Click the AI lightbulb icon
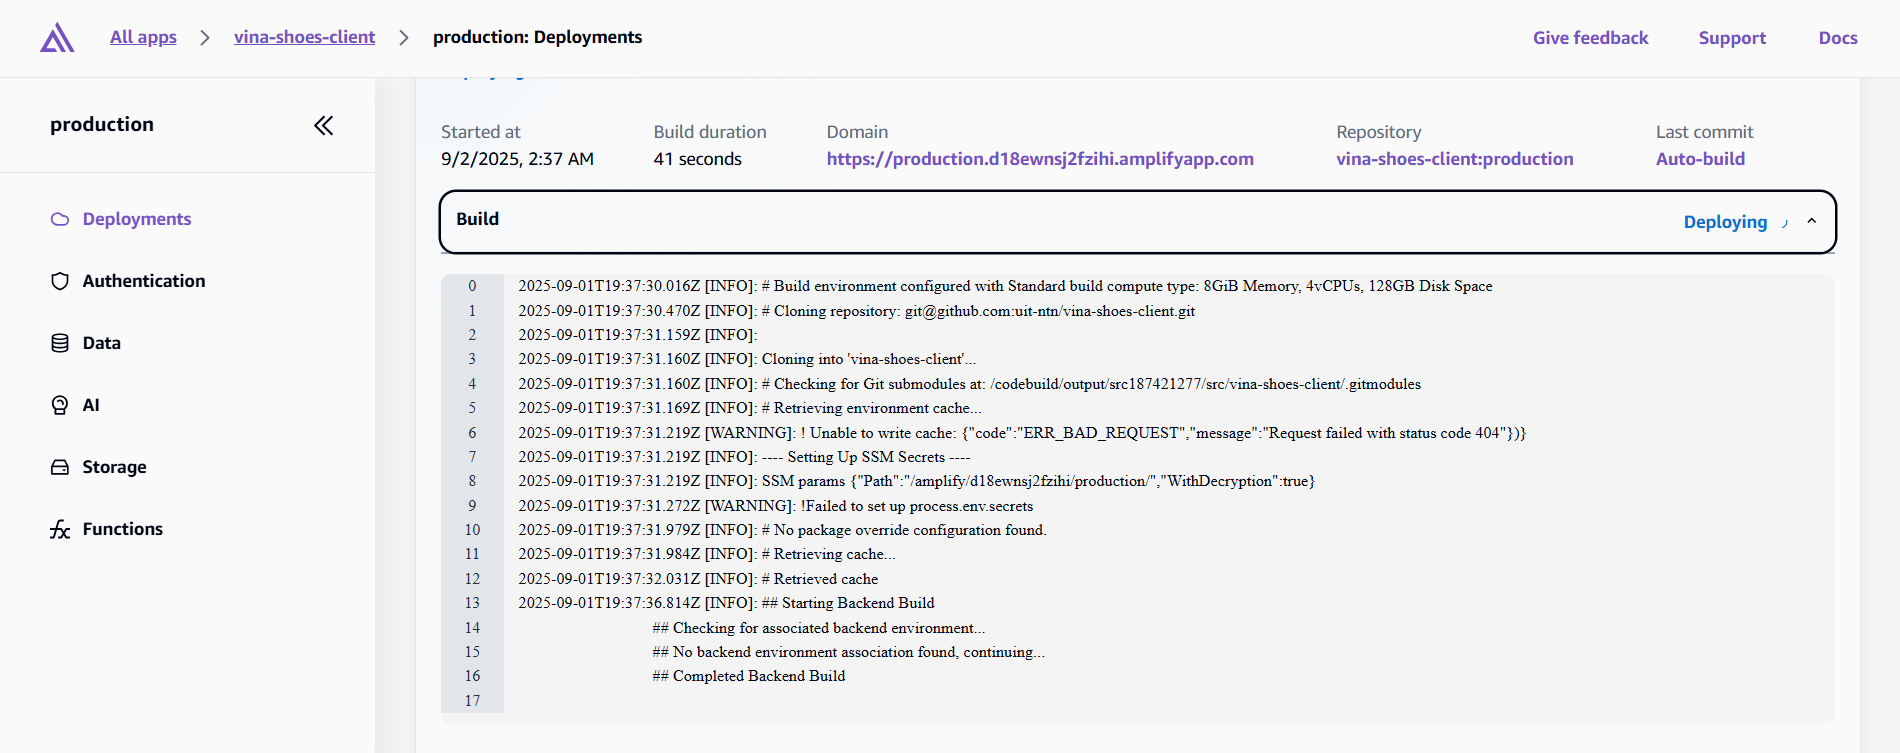The width and height of the screenshot is (1900, 753). pyautogui.click(x=60, y=405)
